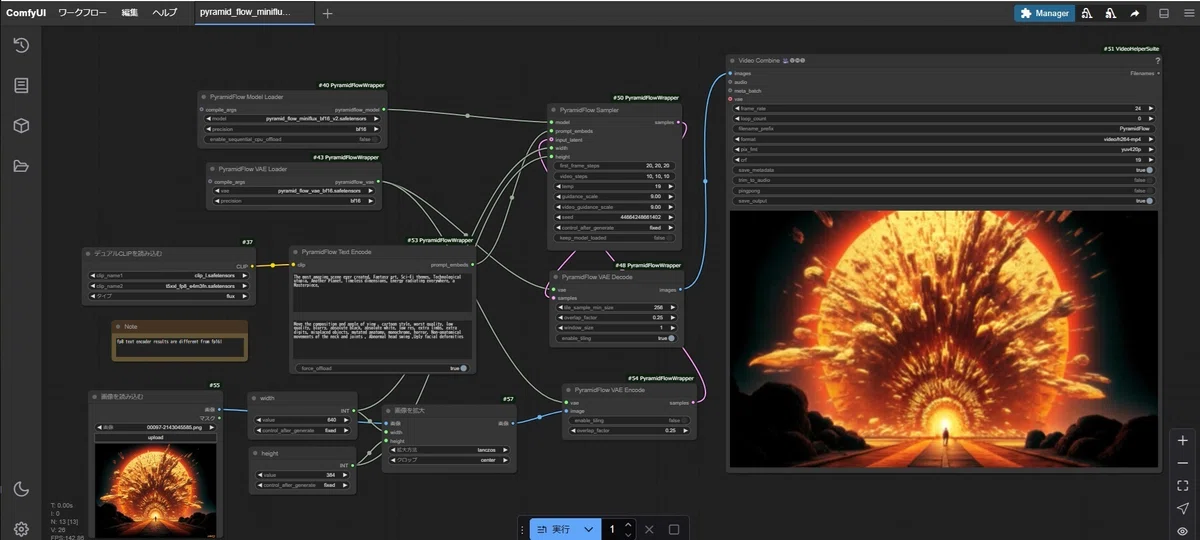Collapse PyramidFlow Text Encode node dot
The width and height of the screenshot is (1200, 540).
tap(296, 252)
